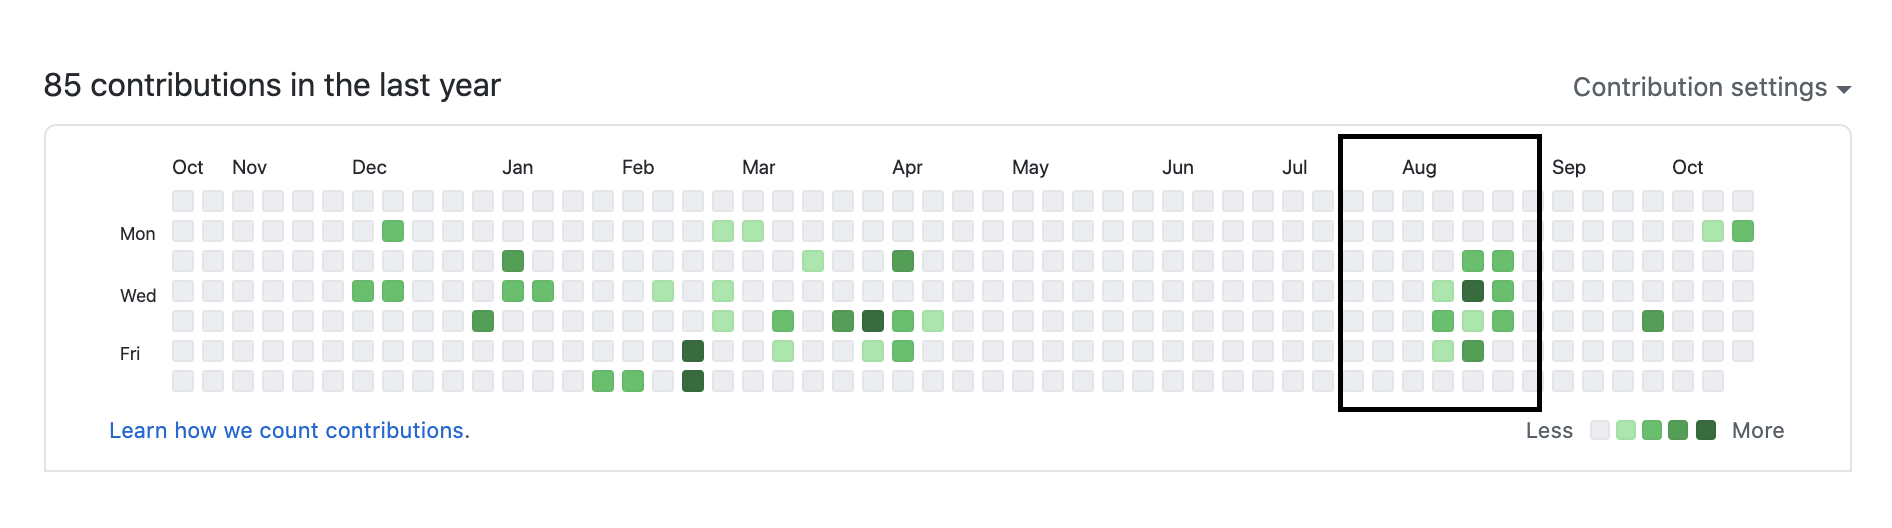Click the Aug month label

[1419, 167]
